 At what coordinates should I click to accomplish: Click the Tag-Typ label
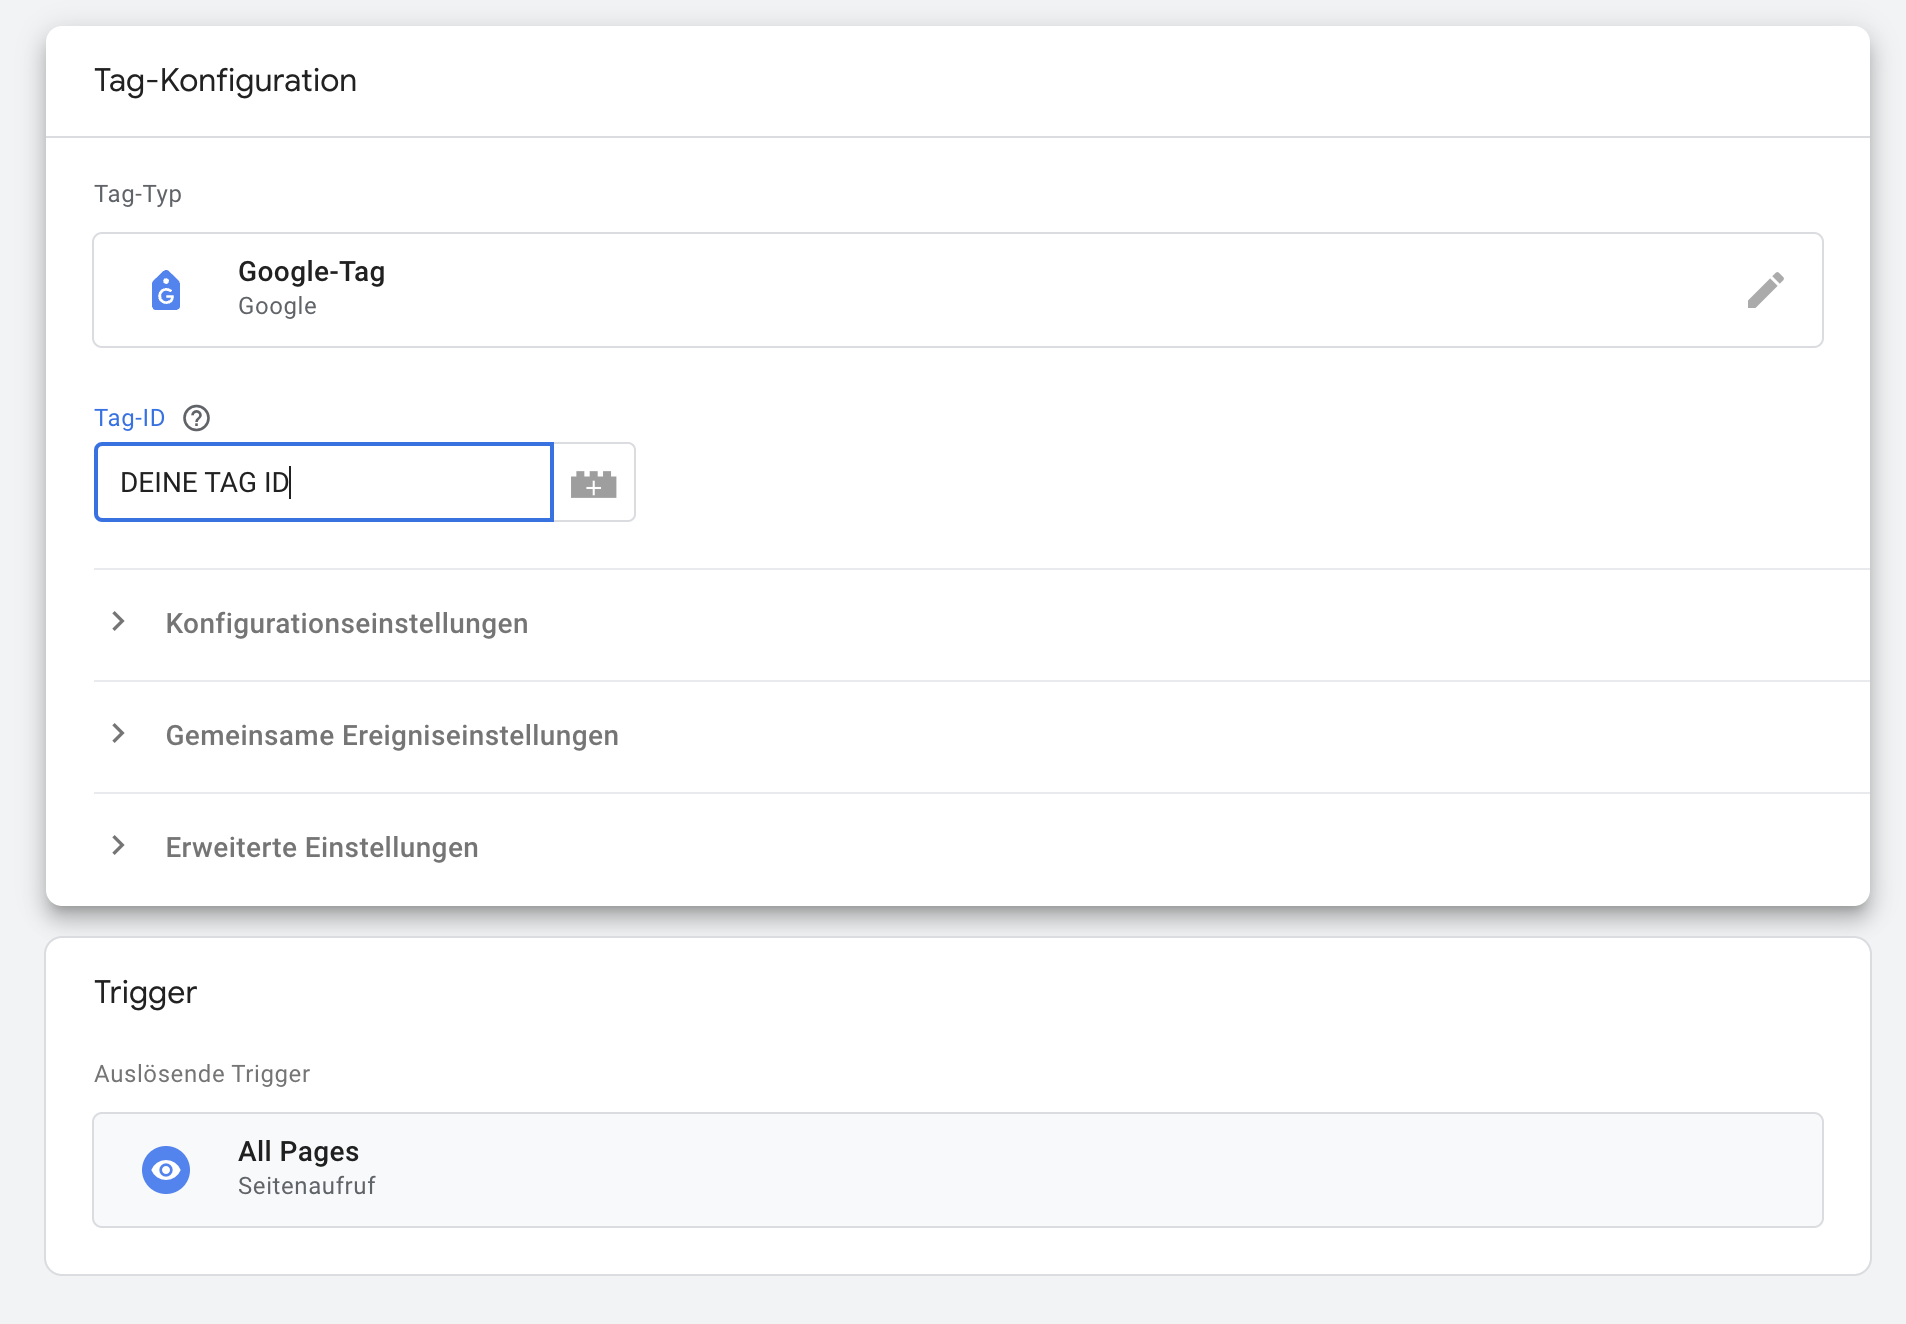[x=138, y=194]
